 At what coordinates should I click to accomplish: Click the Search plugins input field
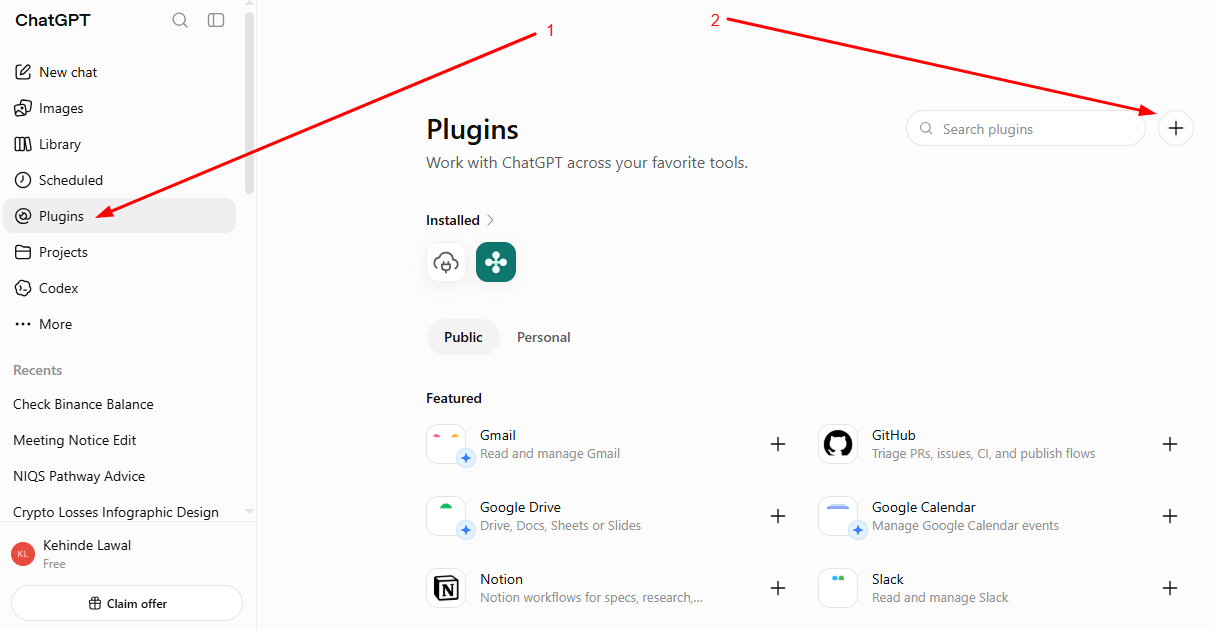coord(1025,128)
